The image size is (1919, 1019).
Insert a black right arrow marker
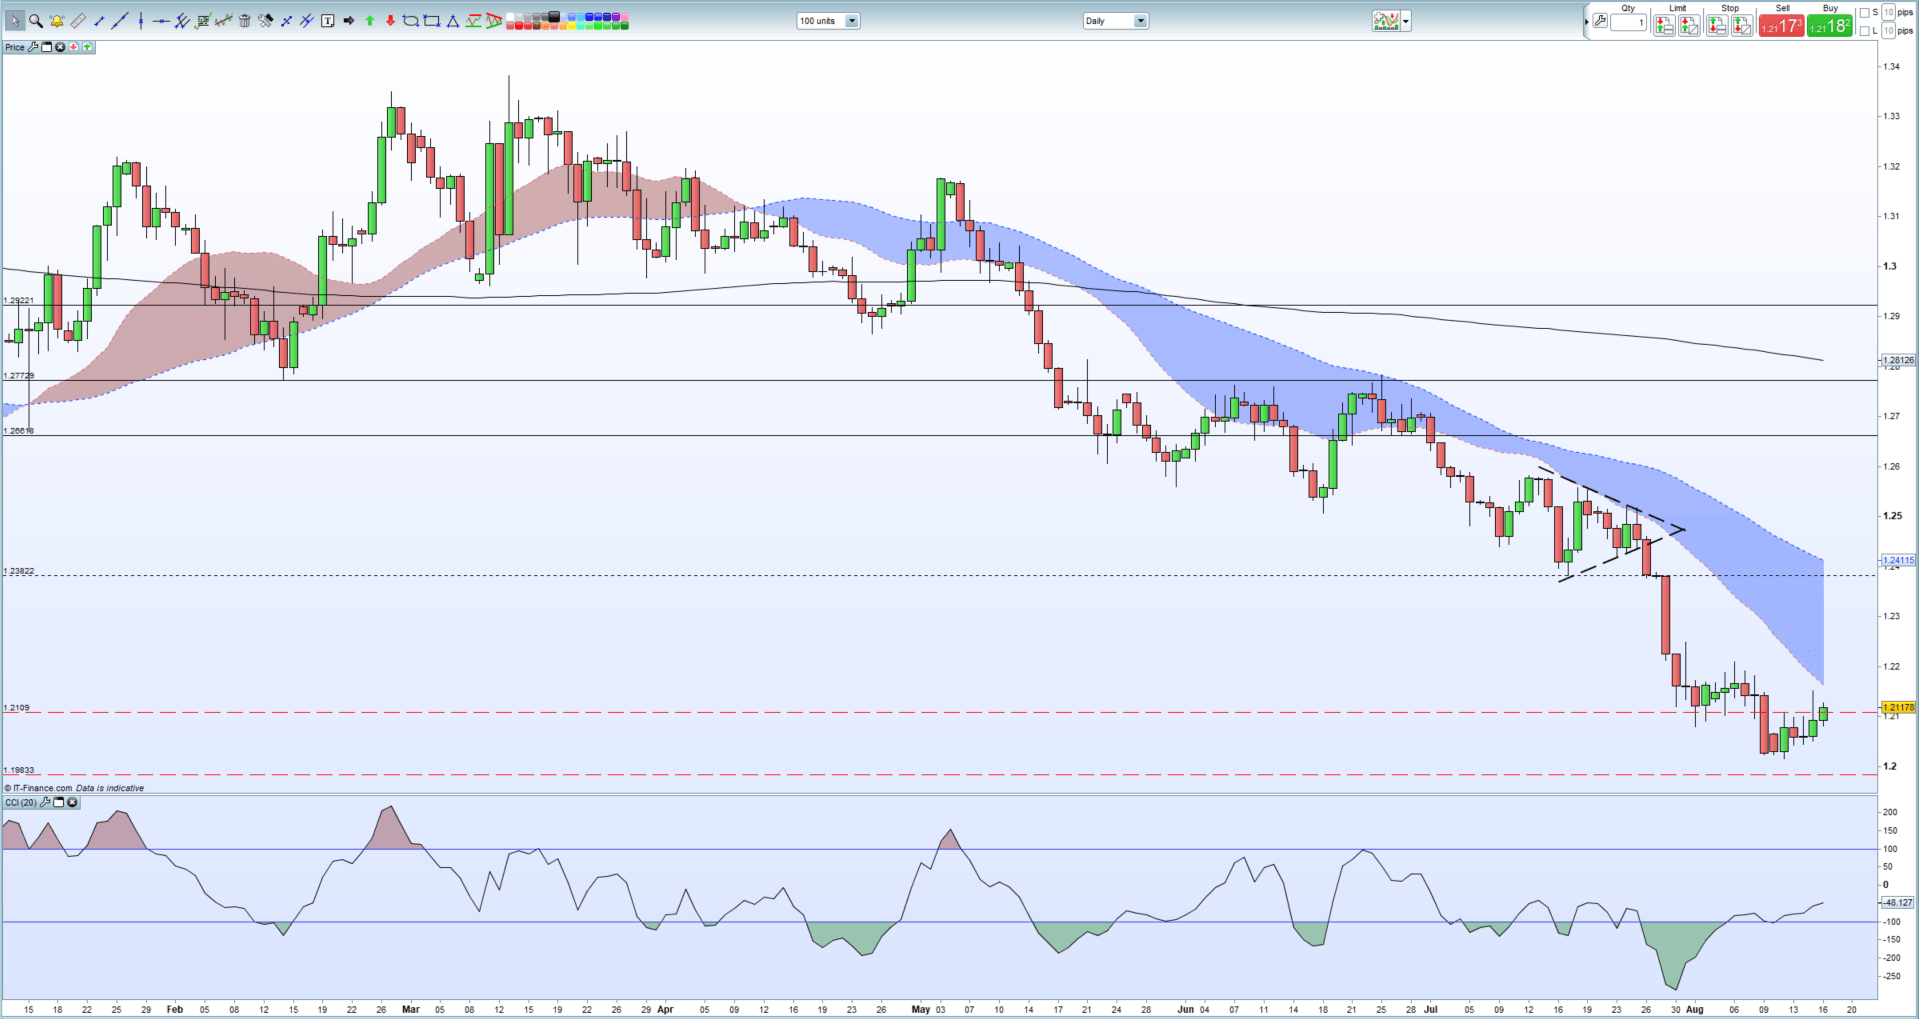348,21
